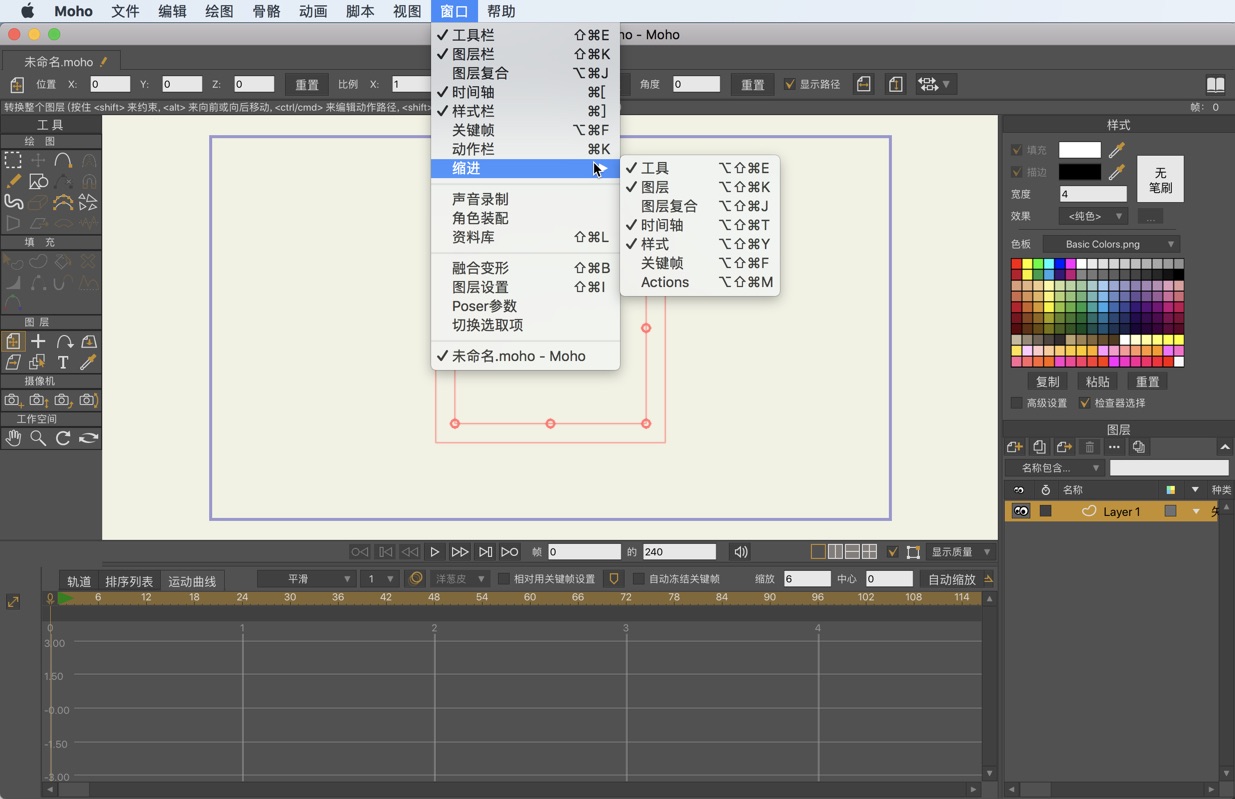Open the Basic Colors.png palette dropdown
Viewport: 1235px width, 799px height.
[1110, 243]
